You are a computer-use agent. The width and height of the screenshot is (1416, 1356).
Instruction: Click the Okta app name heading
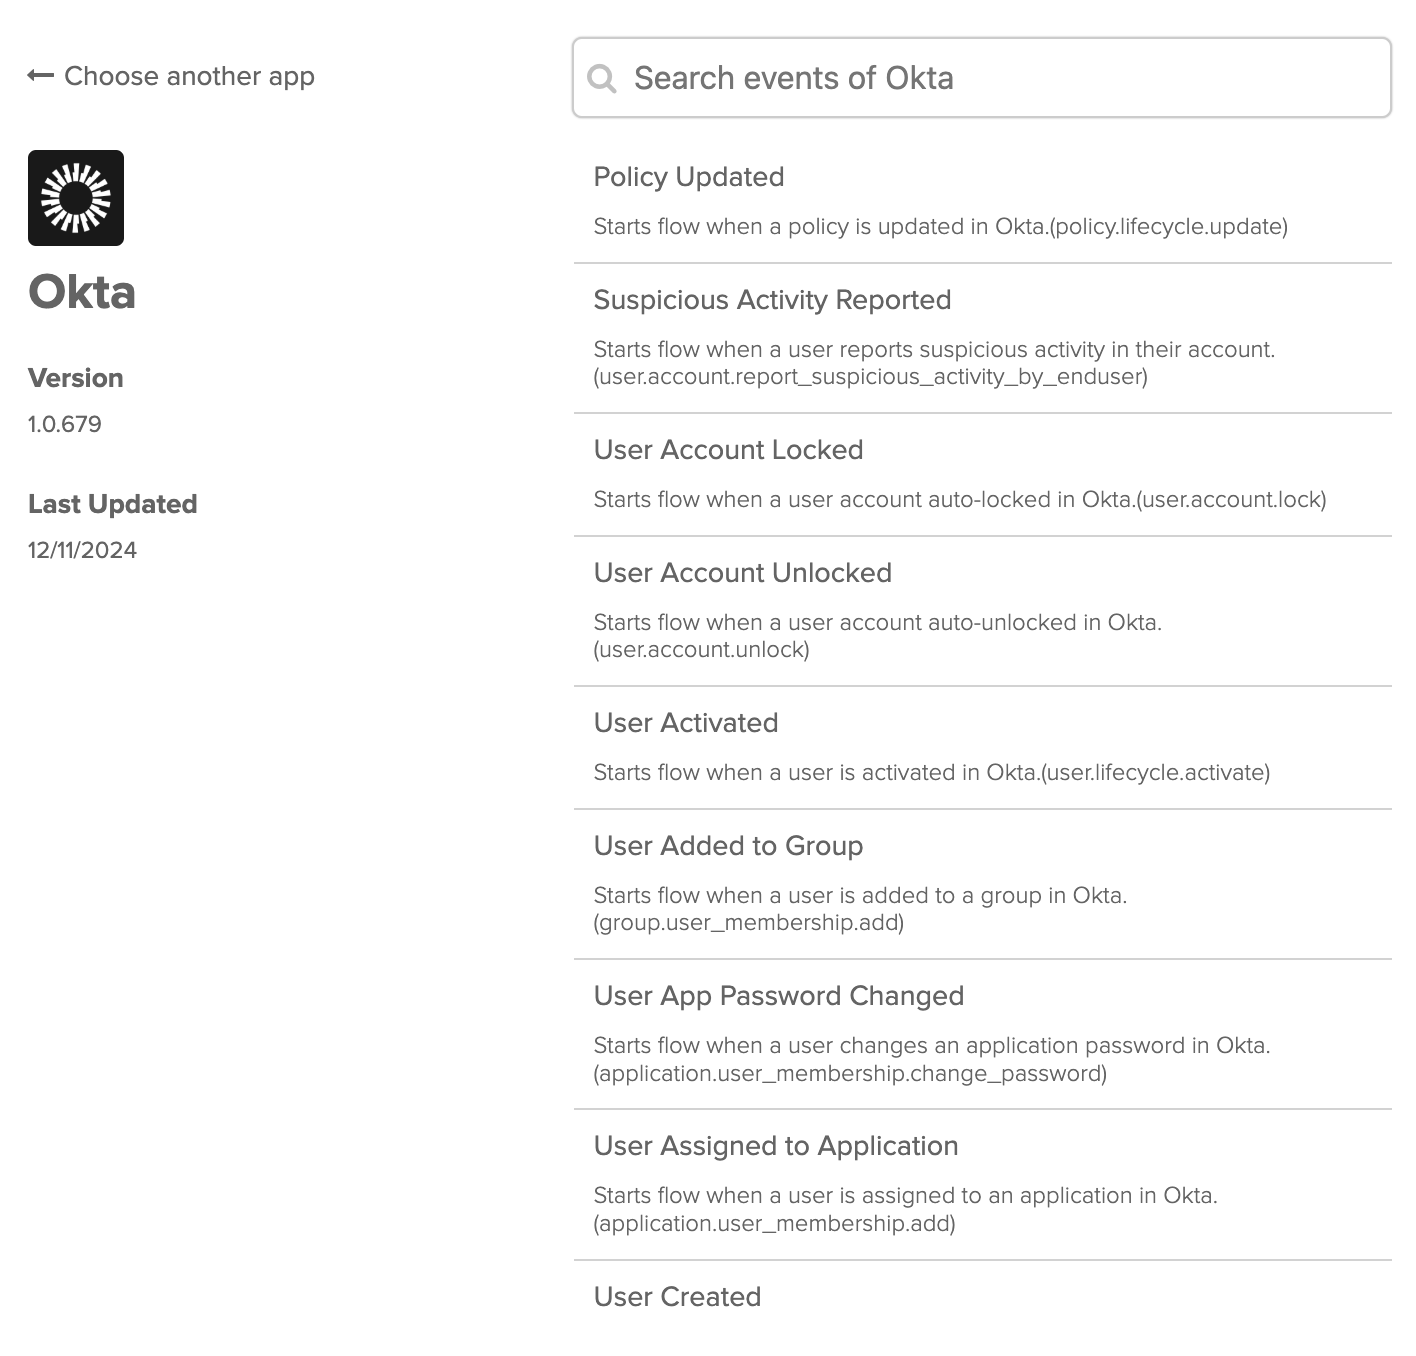pyautogui.click(x=81, y=293)
